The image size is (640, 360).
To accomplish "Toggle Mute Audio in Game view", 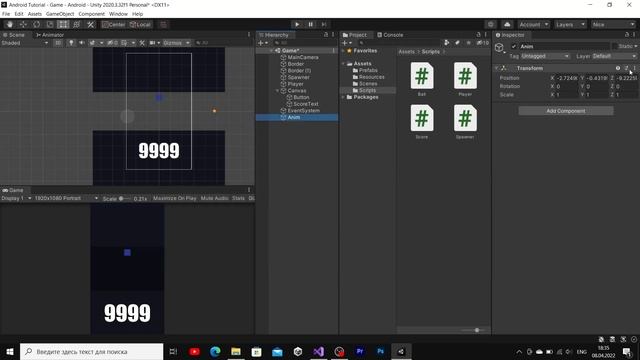I will click(x=215, y=198).
